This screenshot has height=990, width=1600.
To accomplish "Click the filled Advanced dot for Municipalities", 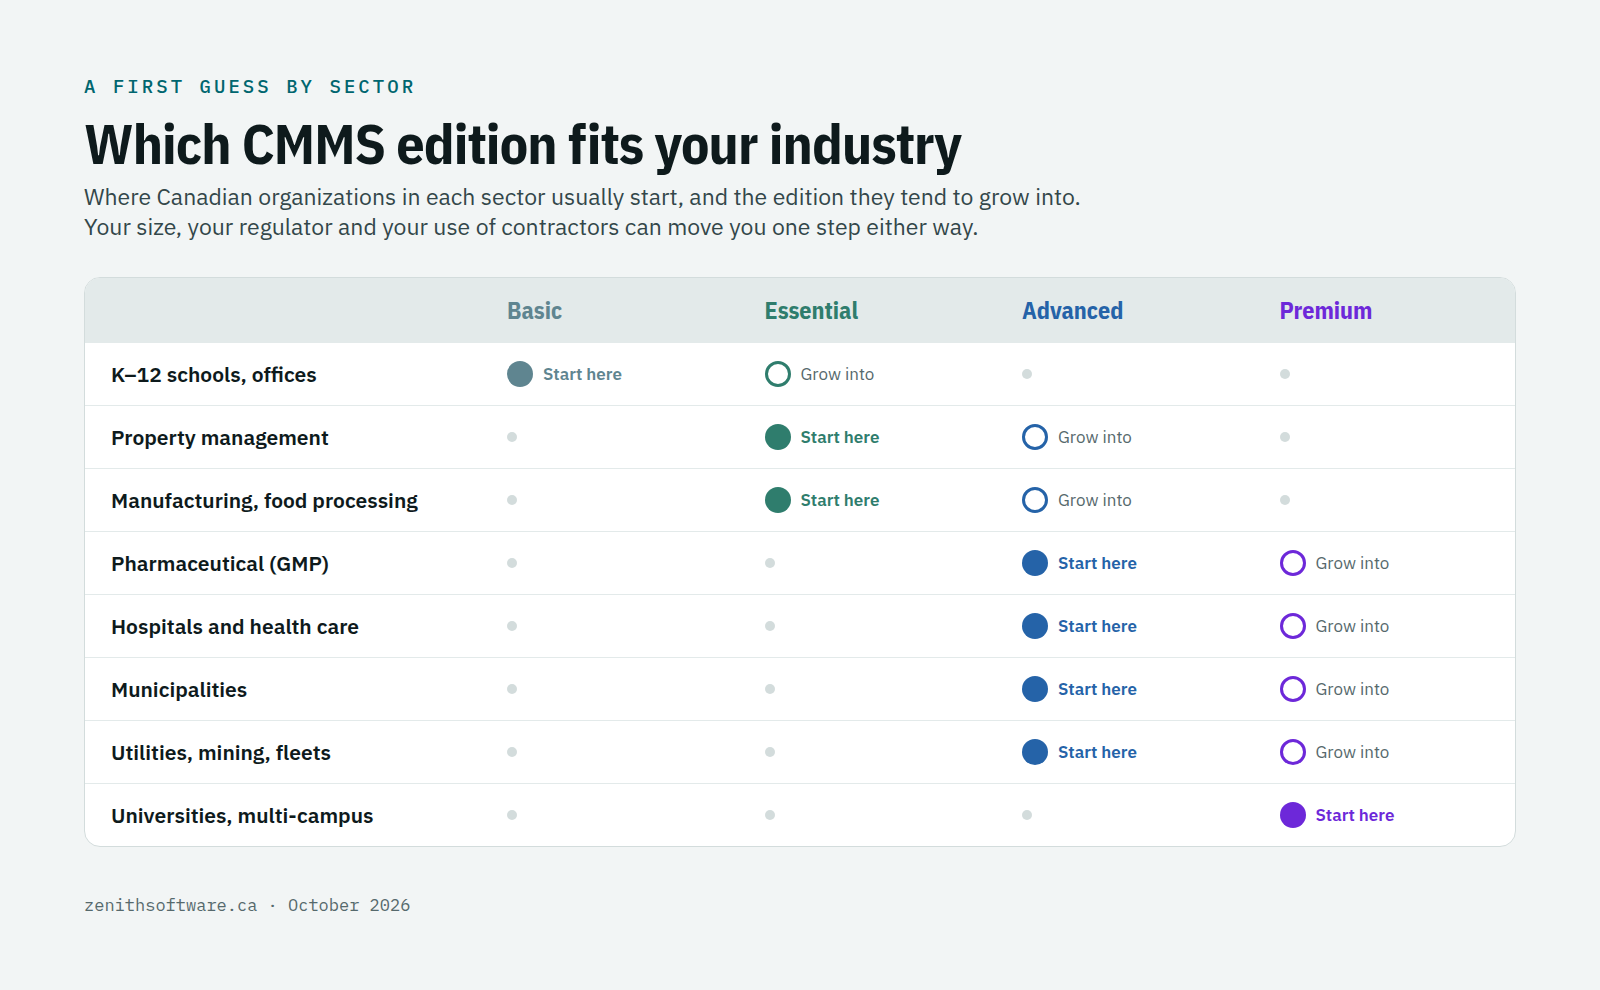I will click(x=1035, y=689).
